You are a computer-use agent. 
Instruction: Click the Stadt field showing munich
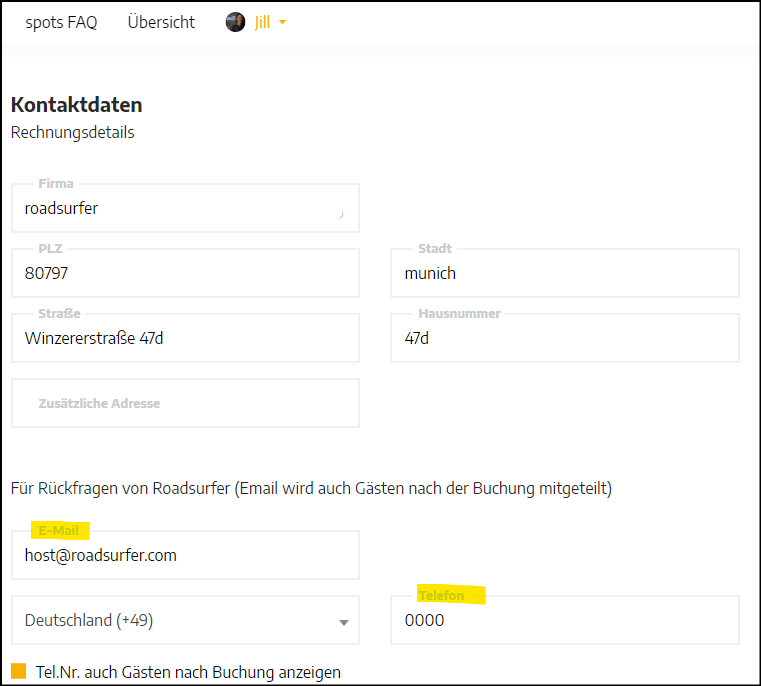click(x=565, y=273)
